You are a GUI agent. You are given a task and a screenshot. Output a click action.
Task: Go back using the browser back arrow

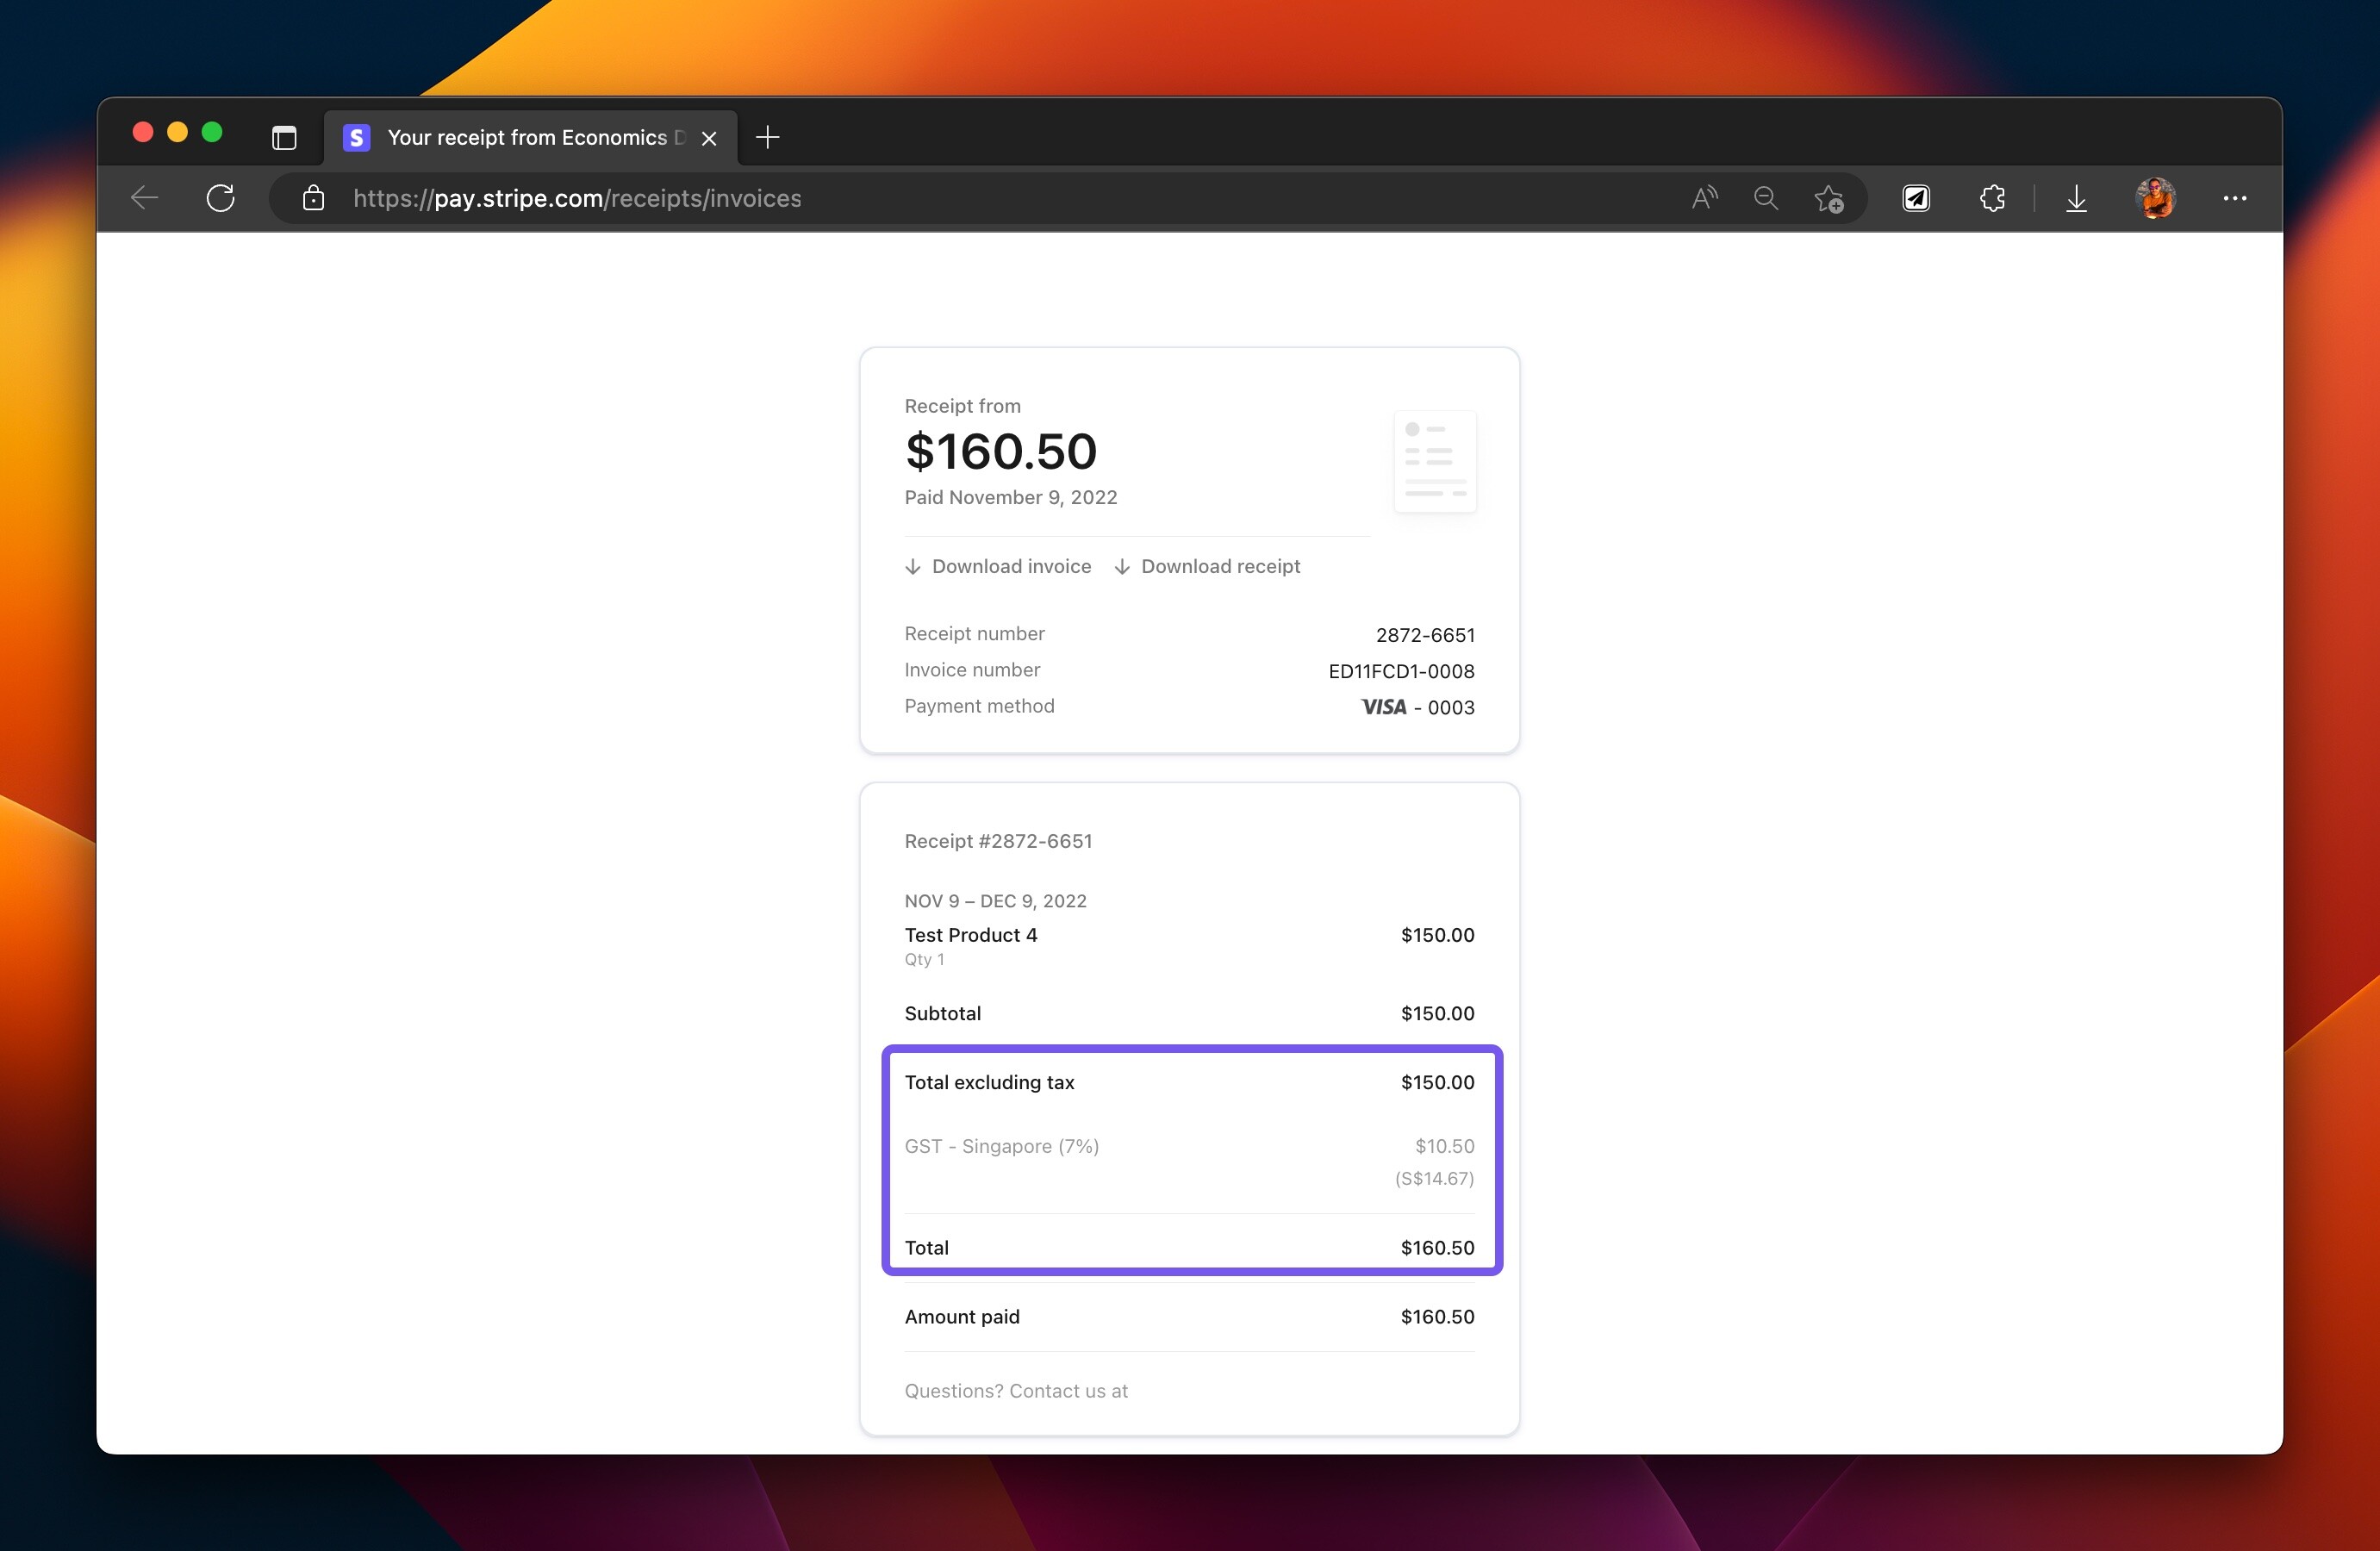145,198
